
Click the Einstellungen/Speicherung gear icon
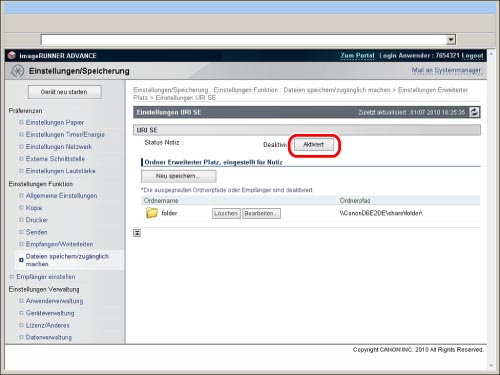17,71
